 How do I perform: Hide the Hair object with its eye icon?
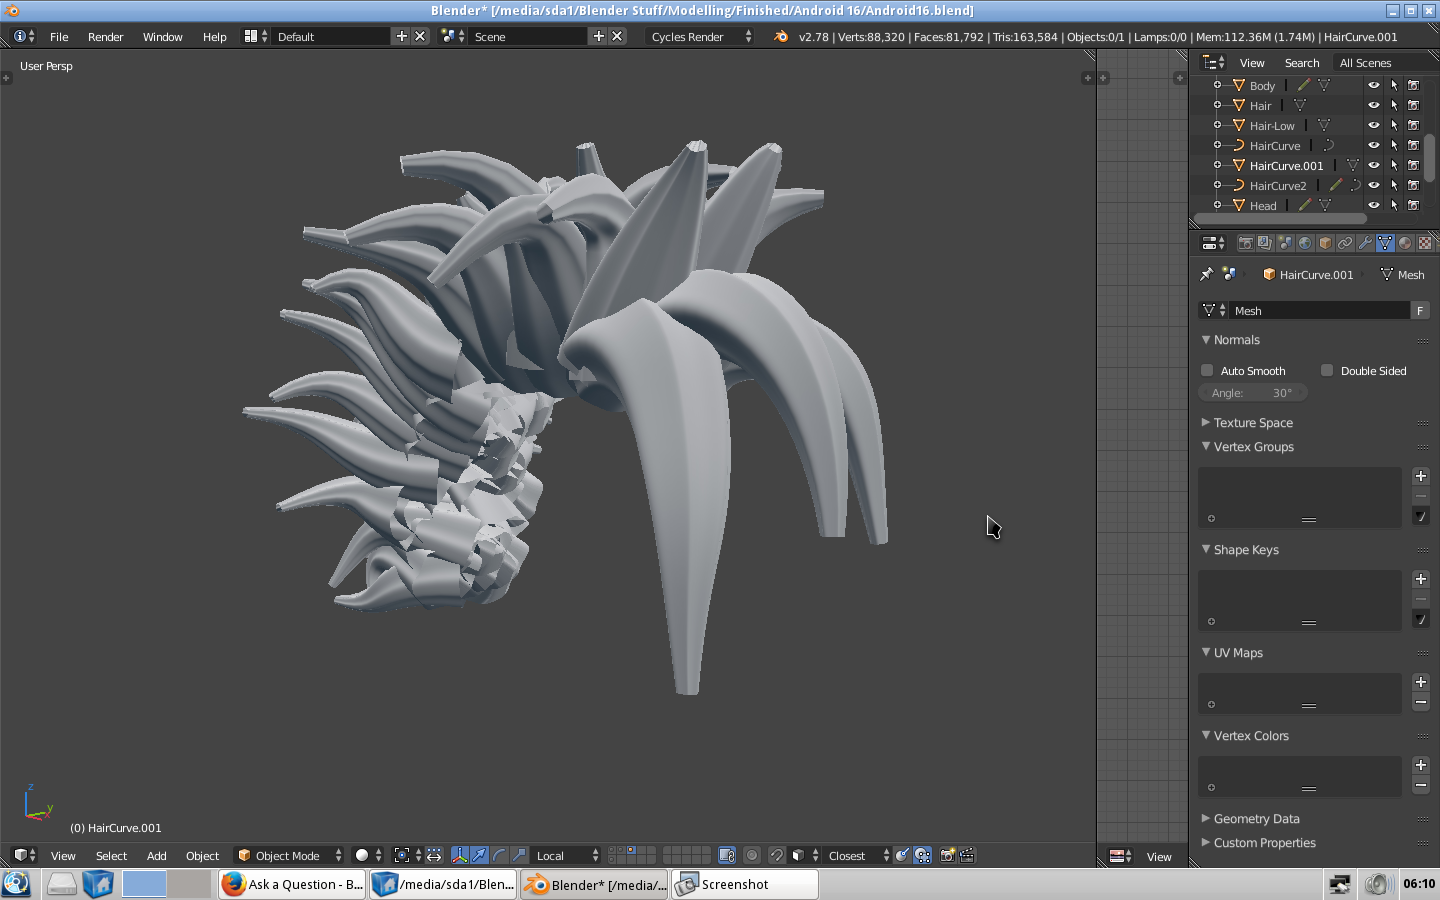(x=1374, y=105)
